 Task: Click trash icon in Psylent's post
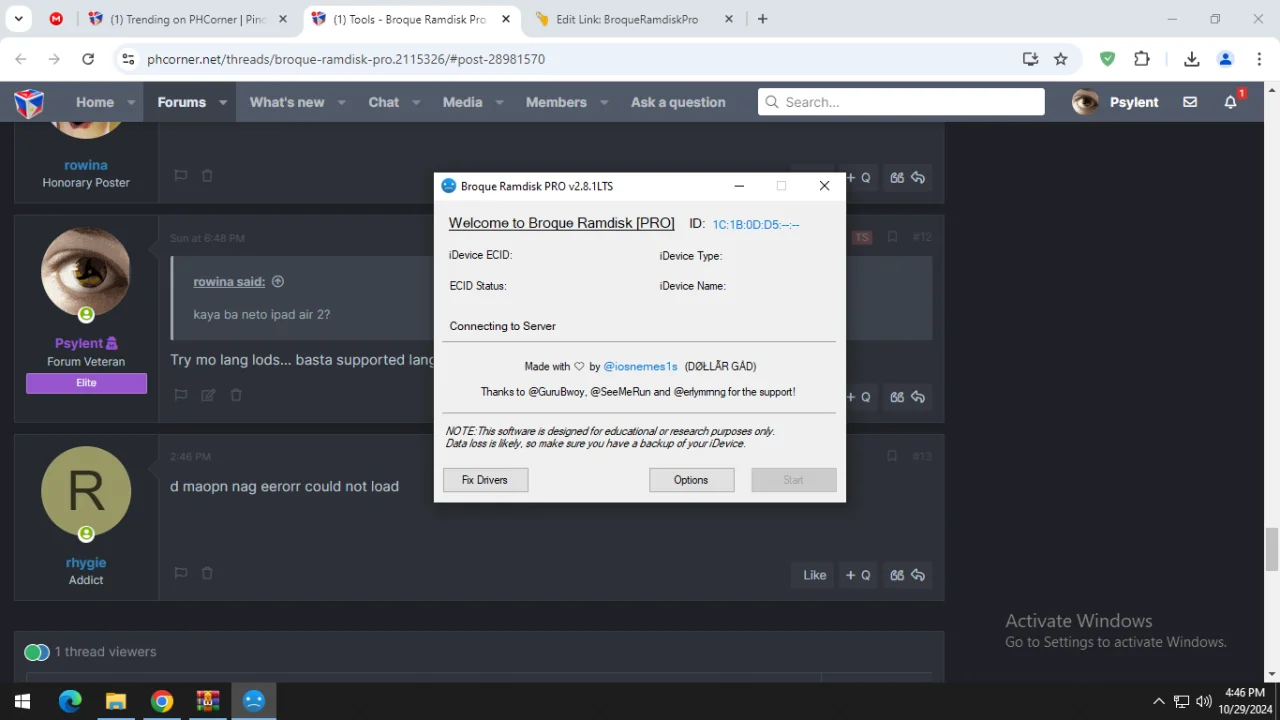236,395
